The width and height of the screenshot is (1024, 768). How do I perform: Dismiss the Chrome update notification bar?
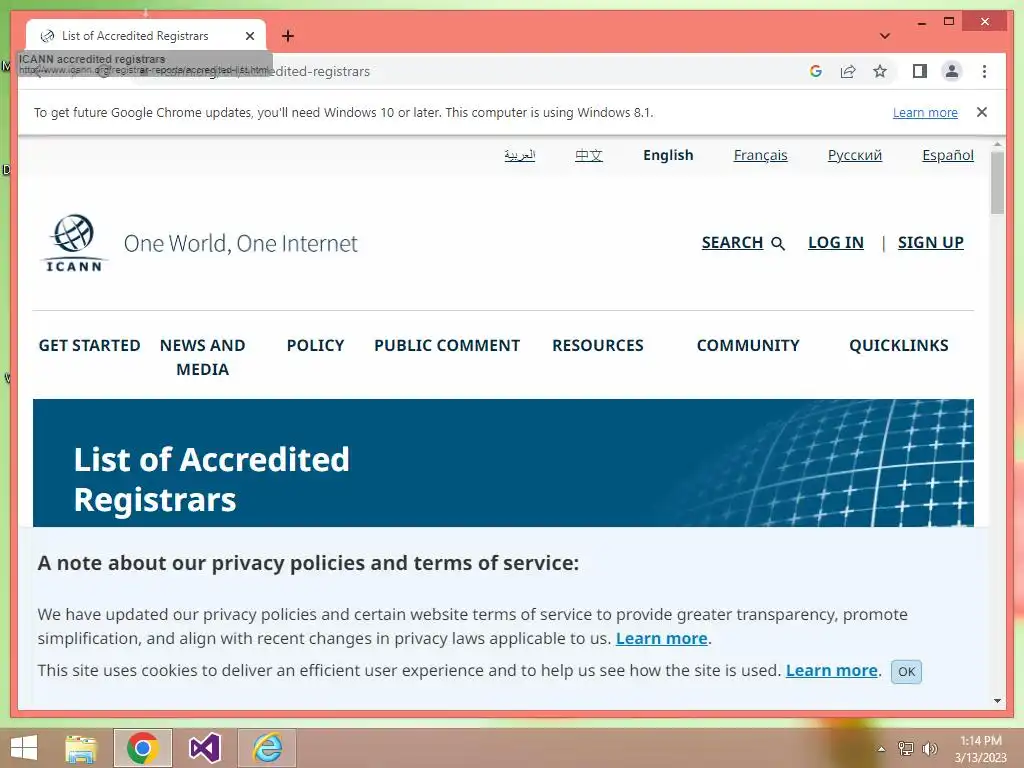pyautogui.click(x=982, y=112)
